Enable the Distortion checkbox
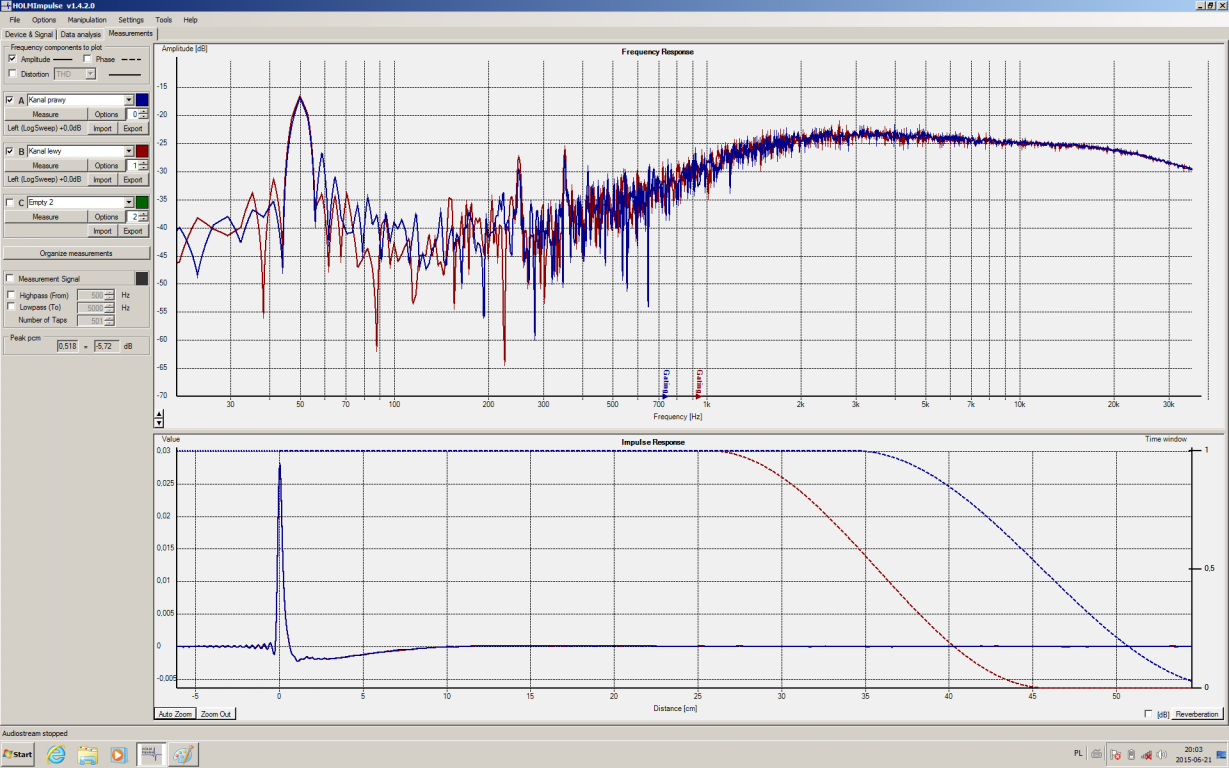 tap(12, 74)
